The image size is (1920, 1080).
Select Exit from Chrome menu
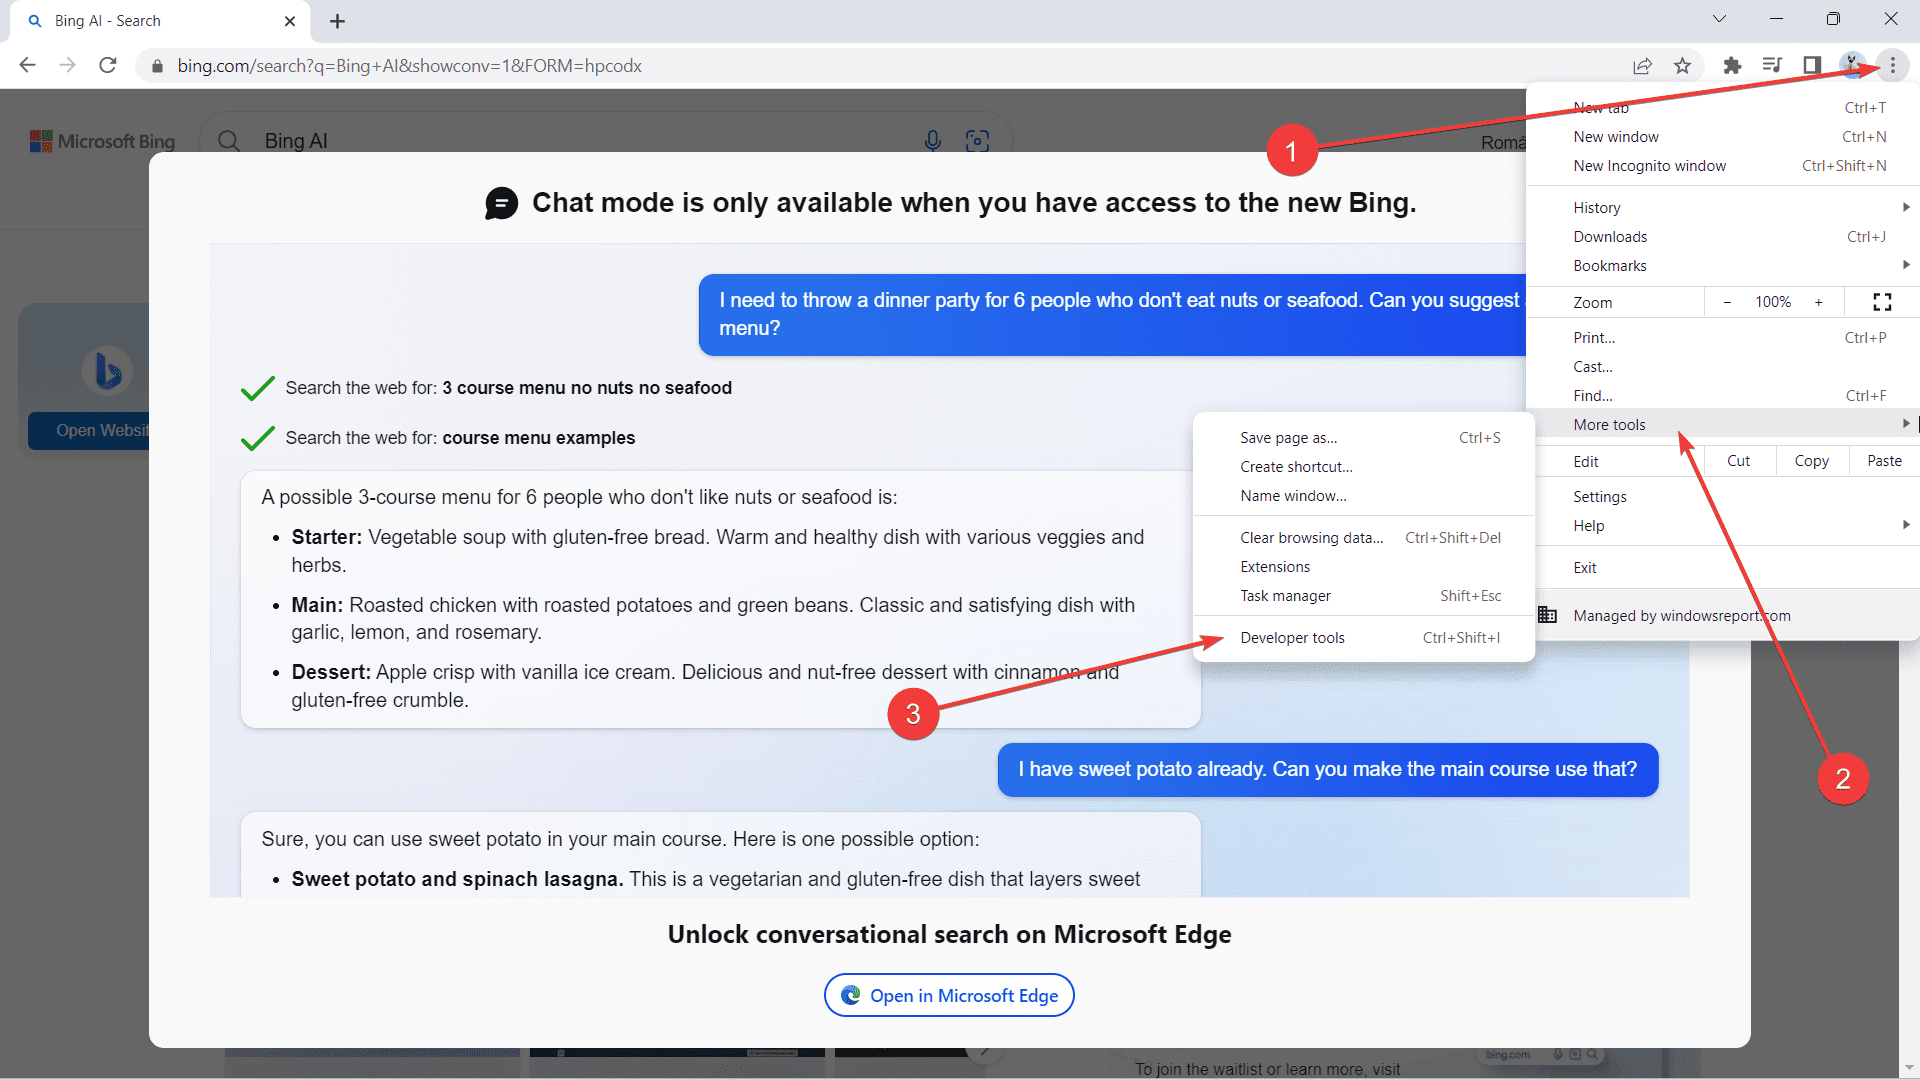pos(1723,568)
